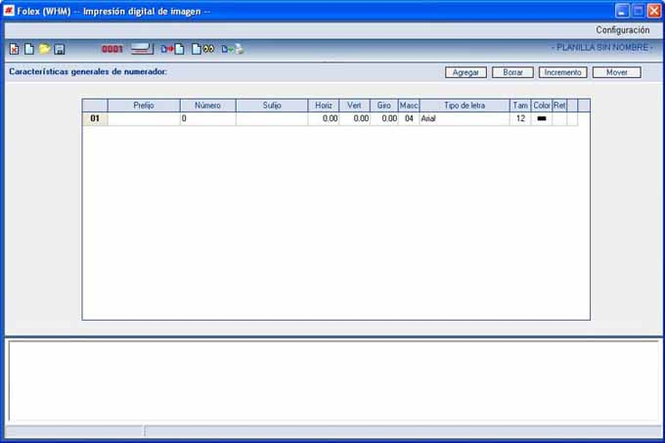Open a file with the yellow folder icon

click(x=44, y=49)
